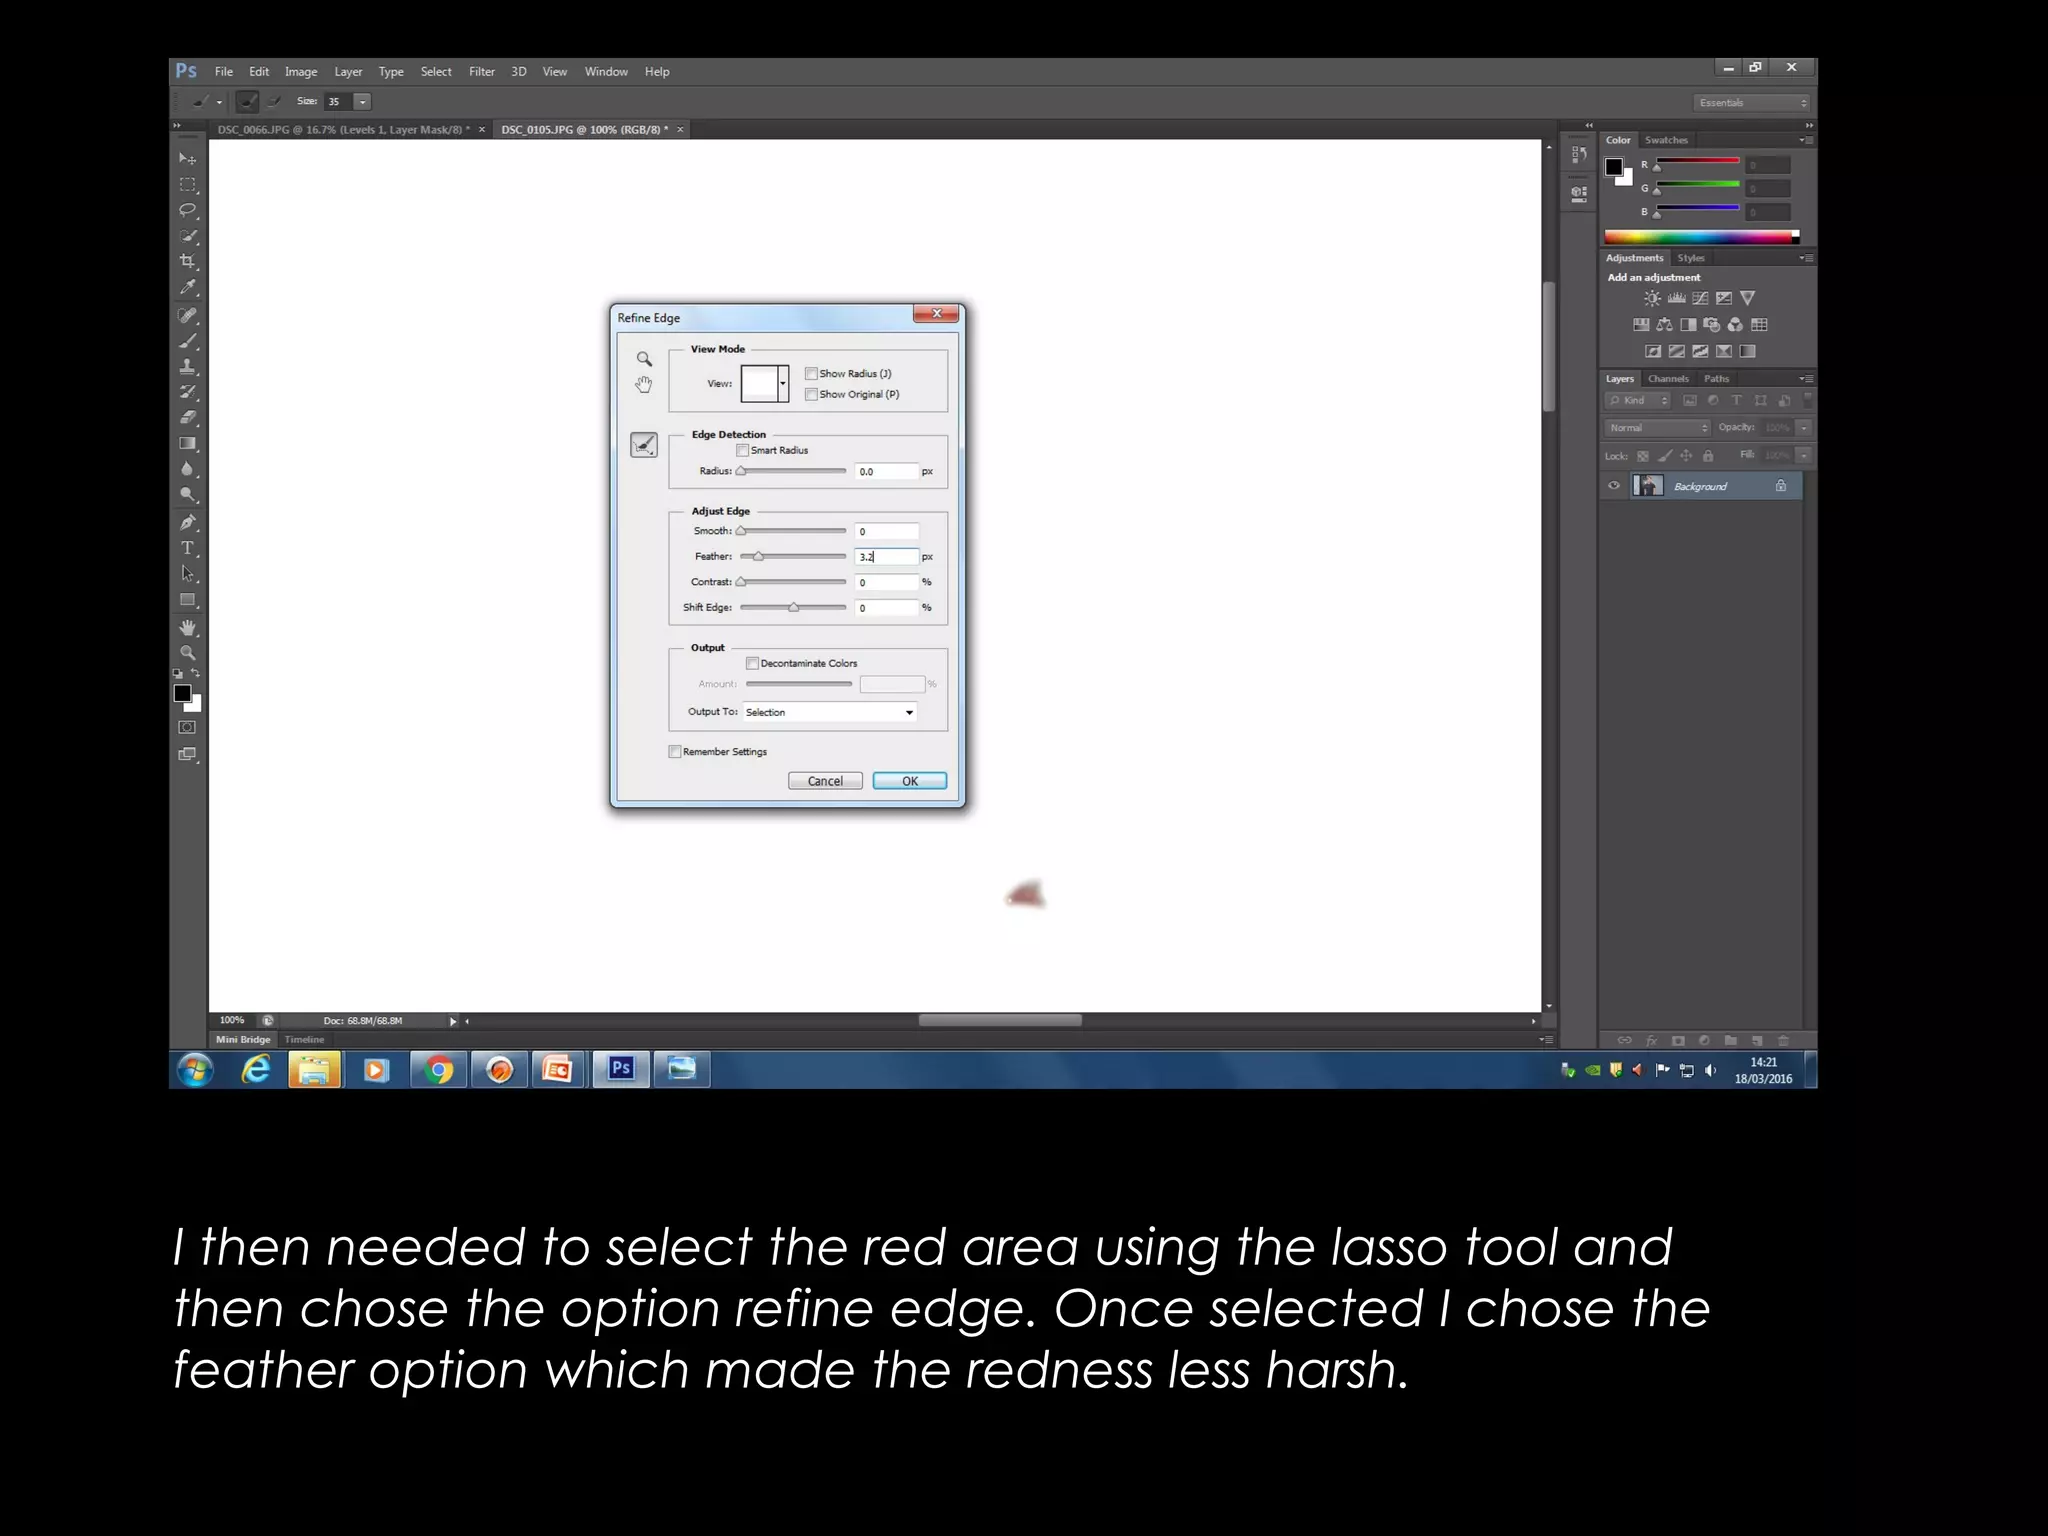Select the Horizontal Type tool

click(187, 548)
